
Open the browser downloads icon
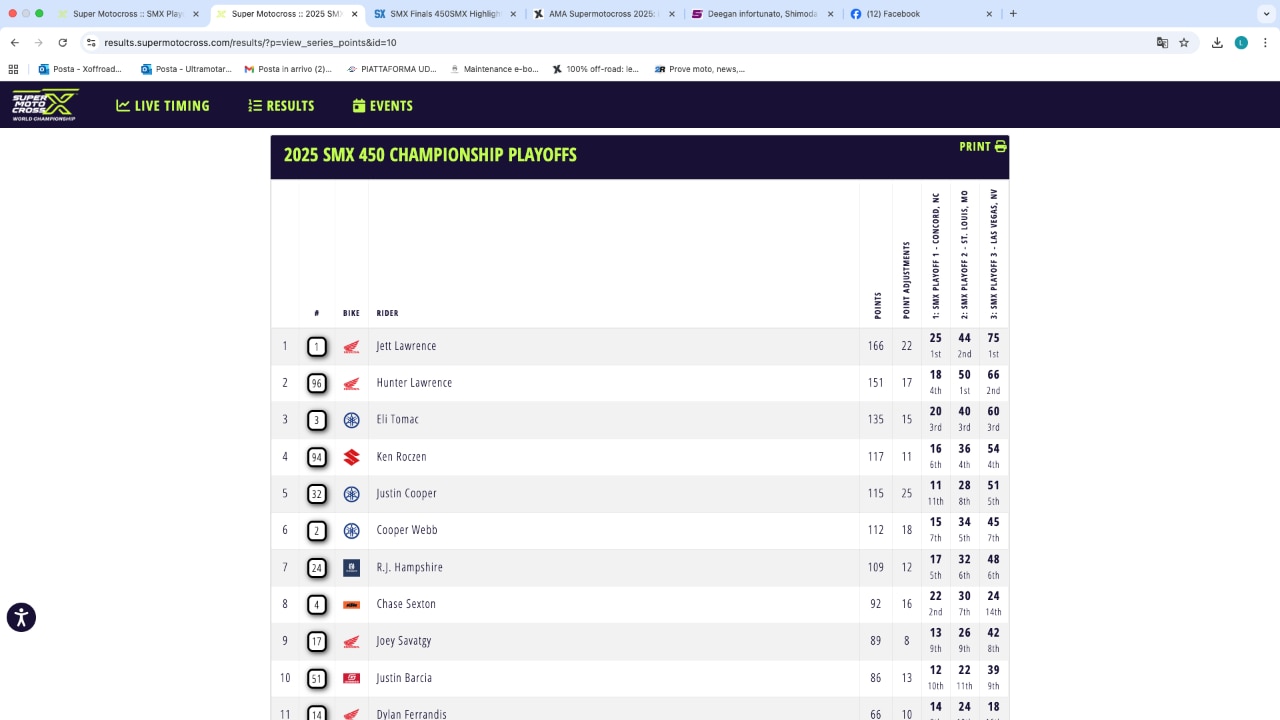tap(1217, 43)
